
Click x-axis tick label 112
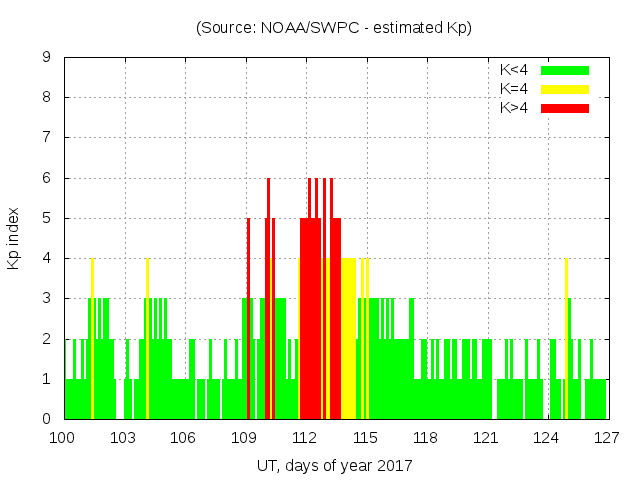(x=305, y=437)
